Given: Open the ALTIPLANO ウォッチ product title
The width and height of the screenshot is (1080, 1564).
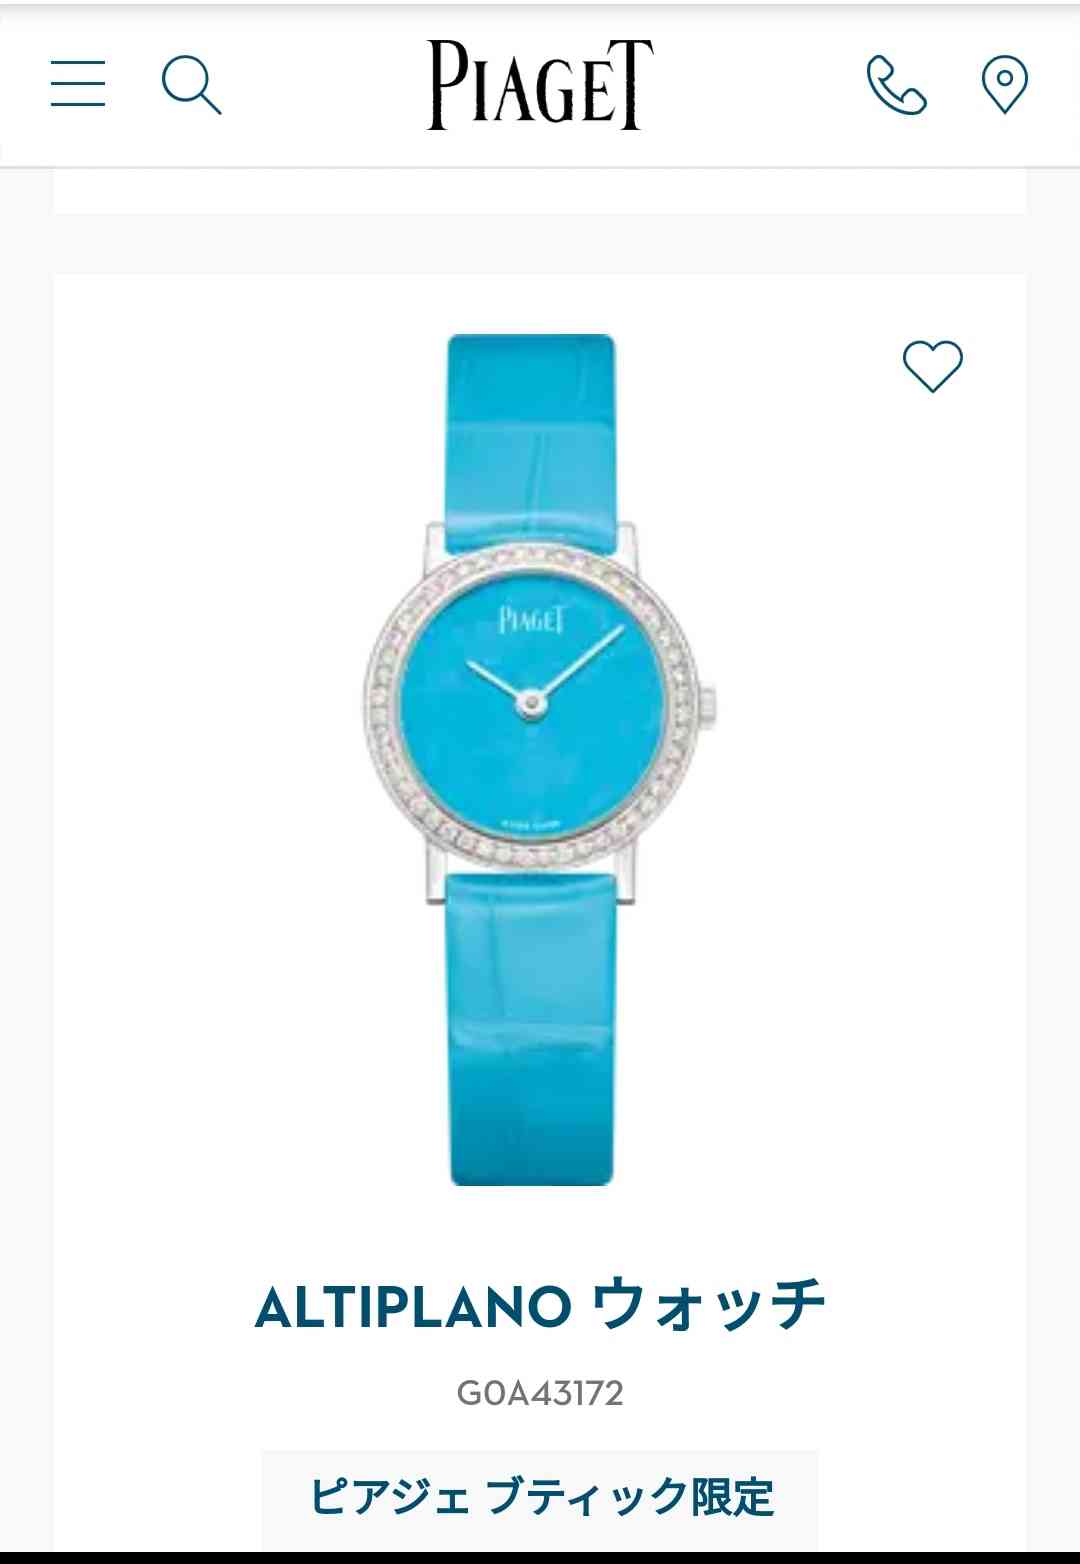Looking at the screenshot, I should (x=540, y=1306).
